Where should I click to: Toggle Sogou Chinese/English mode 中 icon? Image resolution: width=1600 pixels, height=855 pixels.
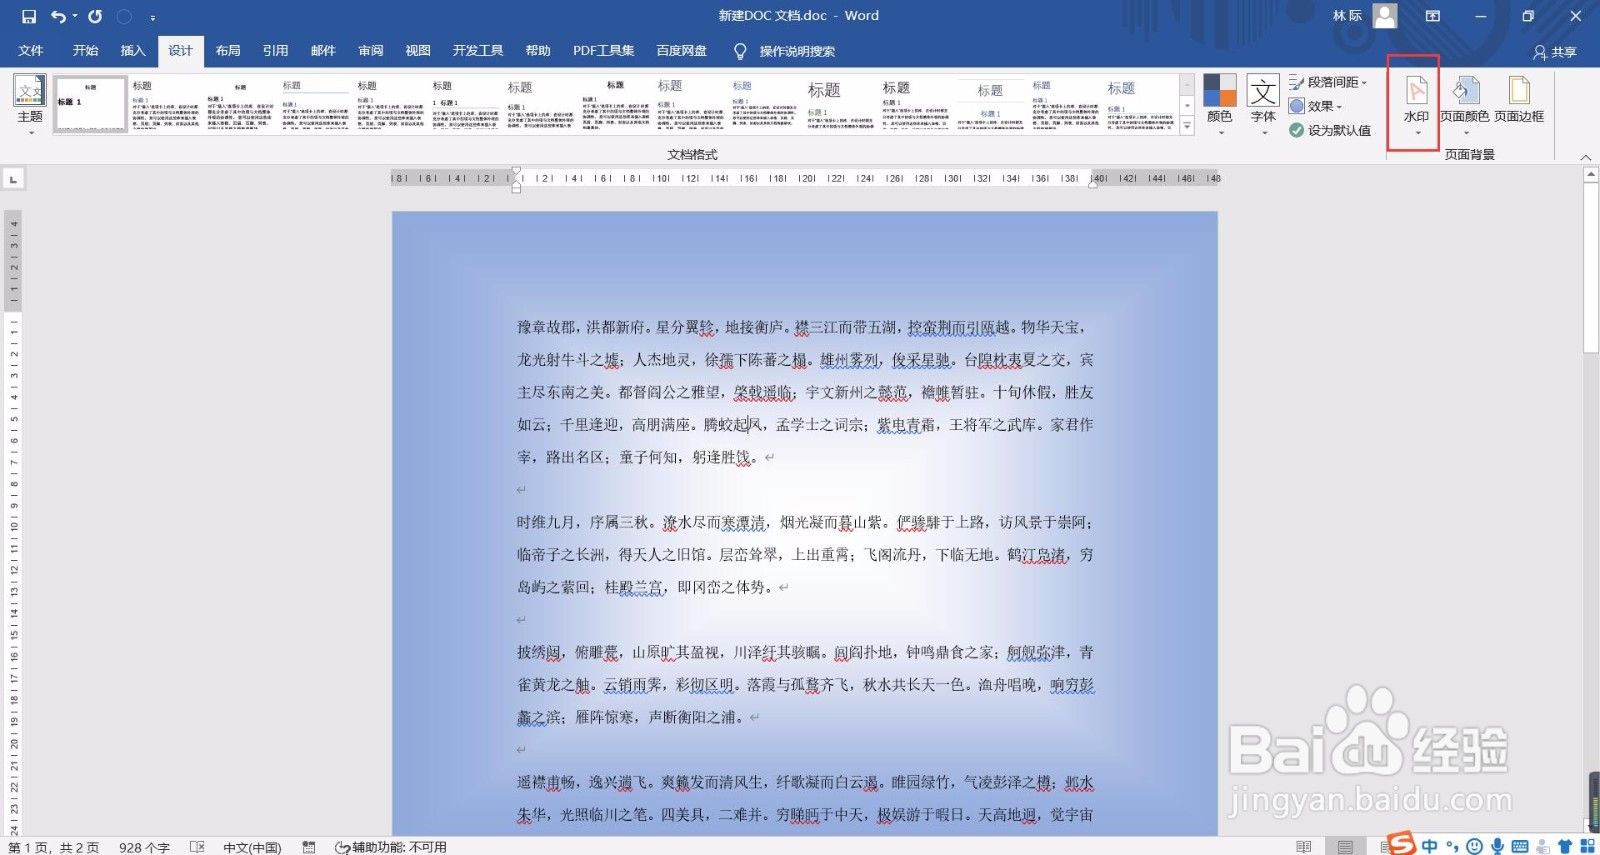(x=1430, y=846)
